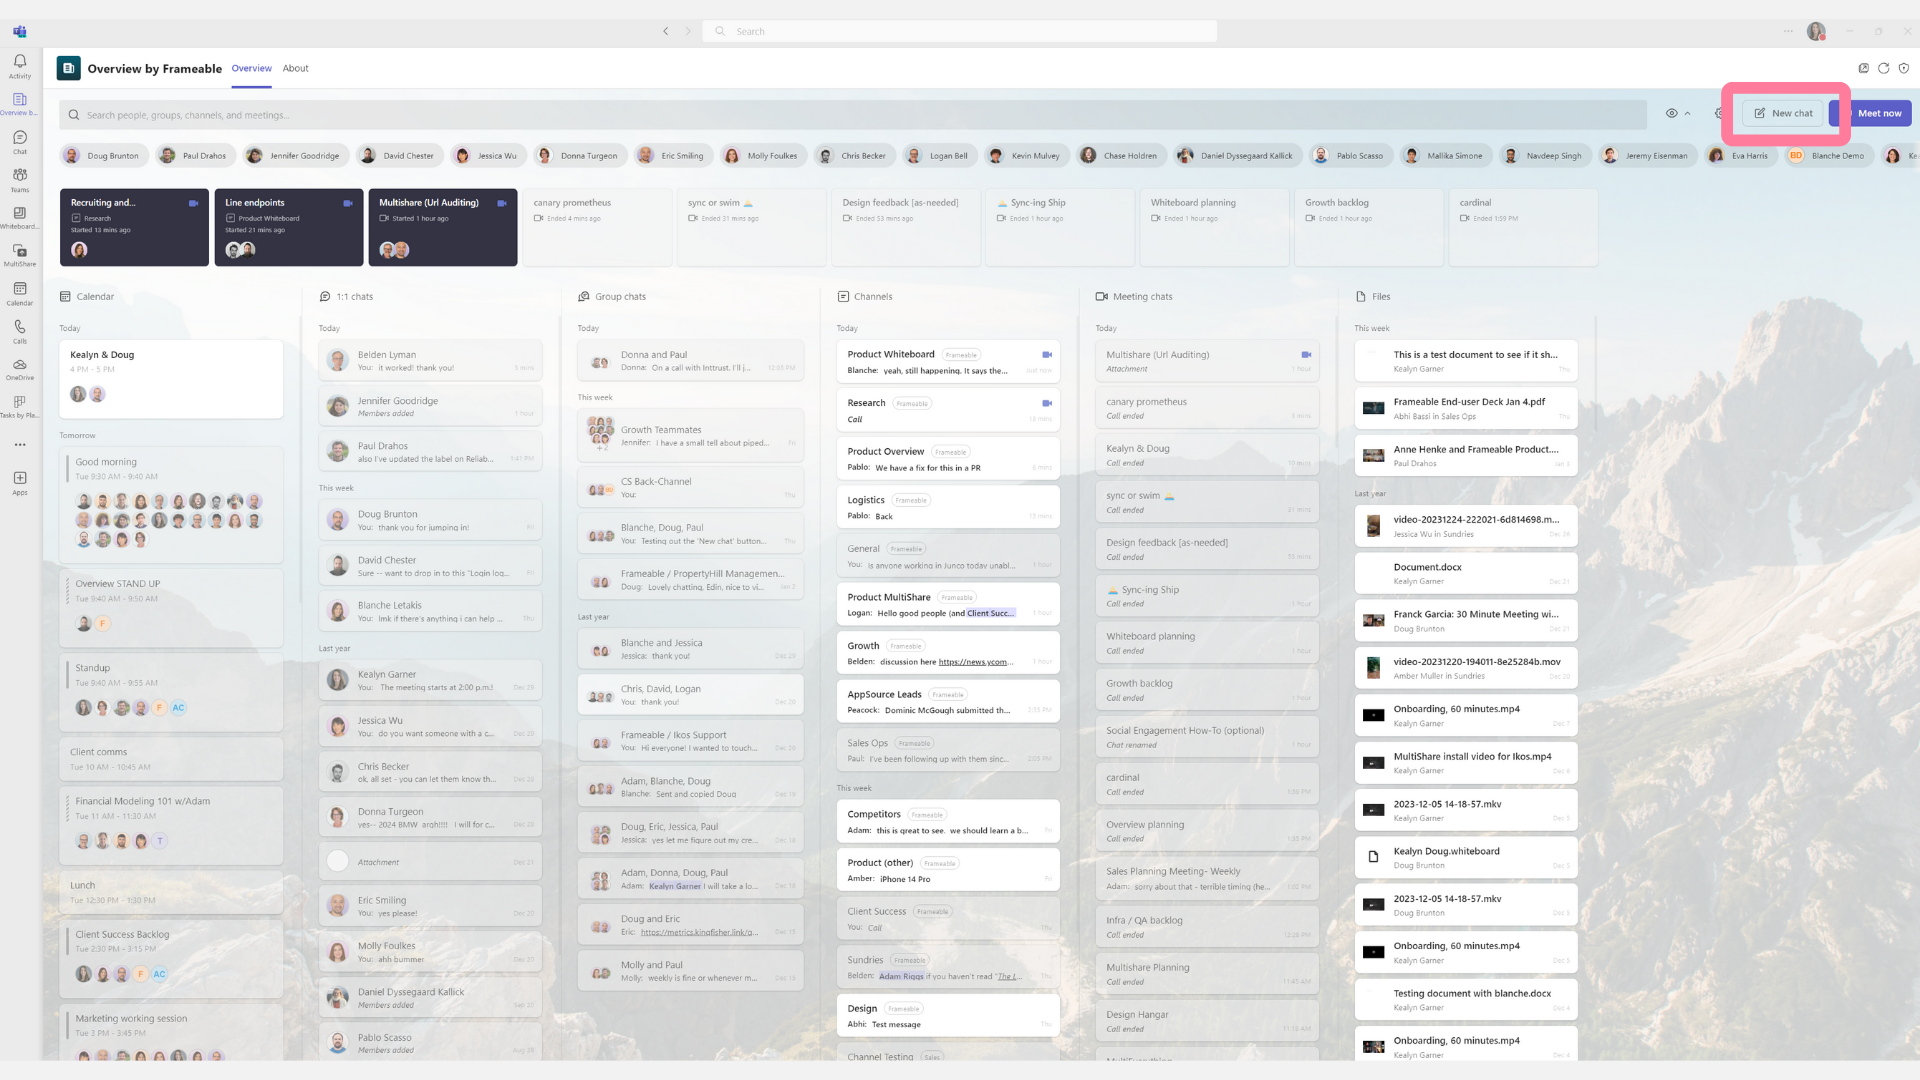Start a meeting with Meet now
Viewport: 1920px width, 1080px height.
[x=1878, y=113]
